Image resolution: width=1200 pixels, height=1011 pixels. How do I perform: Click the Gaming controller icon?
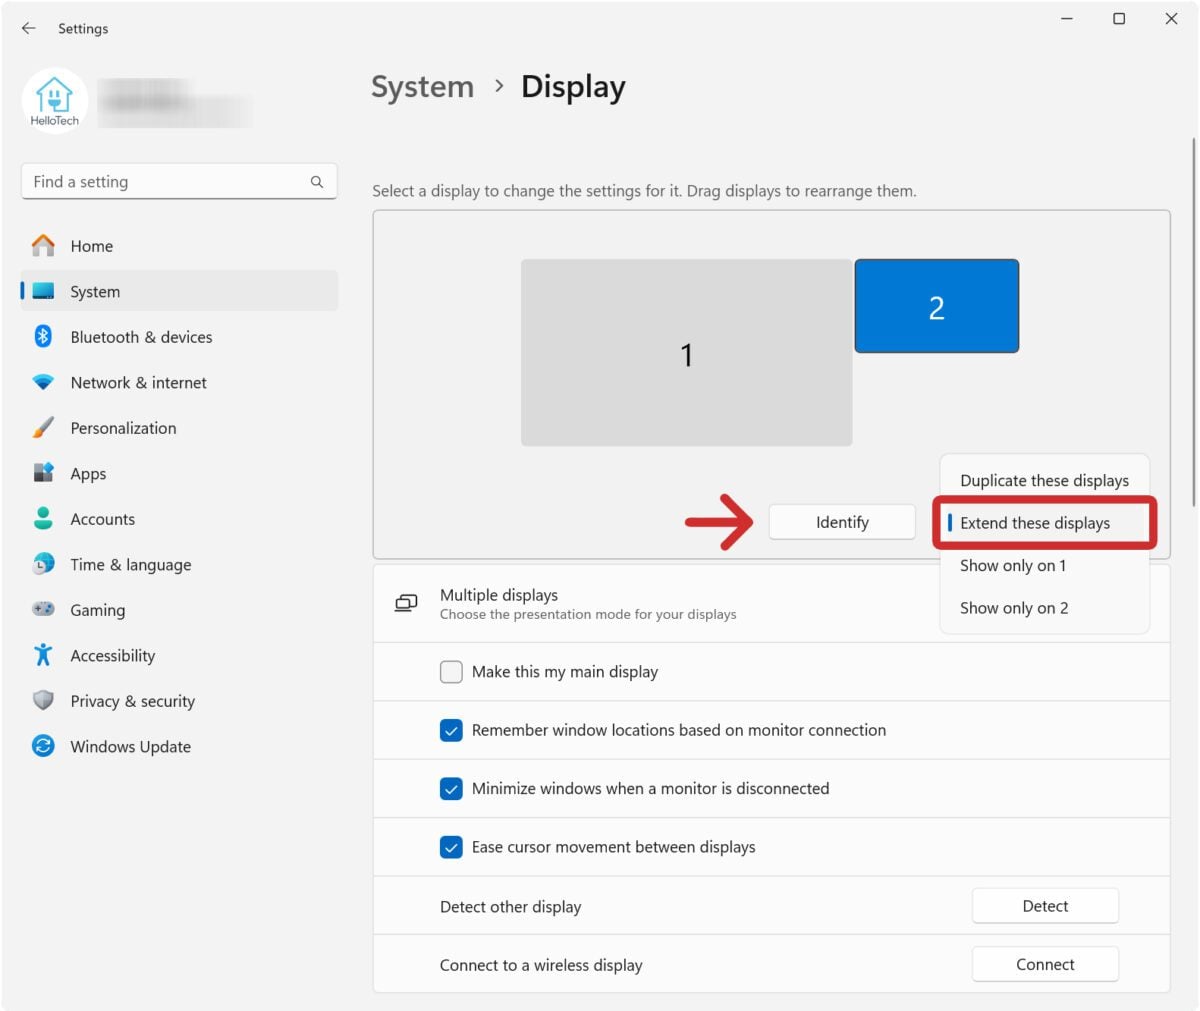click(43, 610)
